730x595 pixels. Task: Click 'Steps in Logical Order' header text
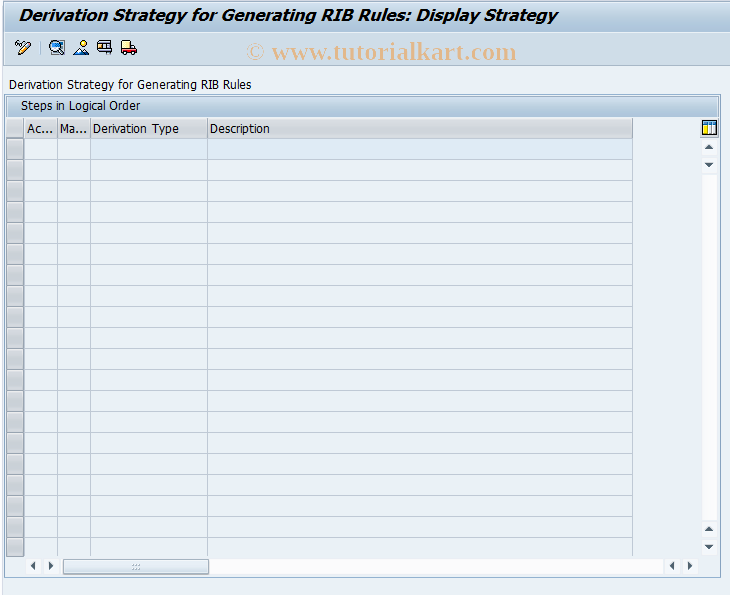tap(81, 106)
